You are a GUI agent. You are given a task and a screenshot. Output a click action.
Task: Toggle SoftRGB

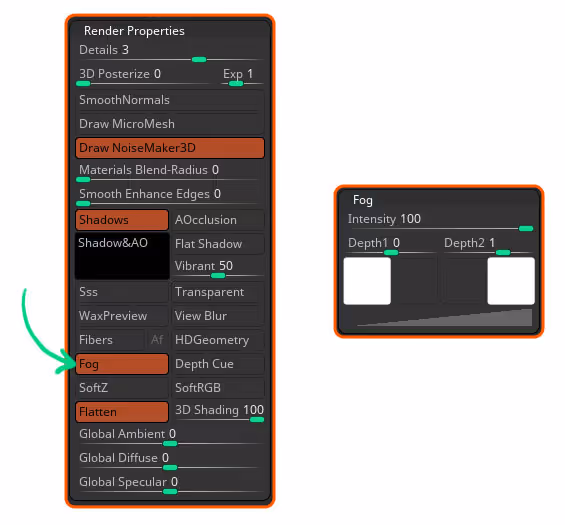218,388
